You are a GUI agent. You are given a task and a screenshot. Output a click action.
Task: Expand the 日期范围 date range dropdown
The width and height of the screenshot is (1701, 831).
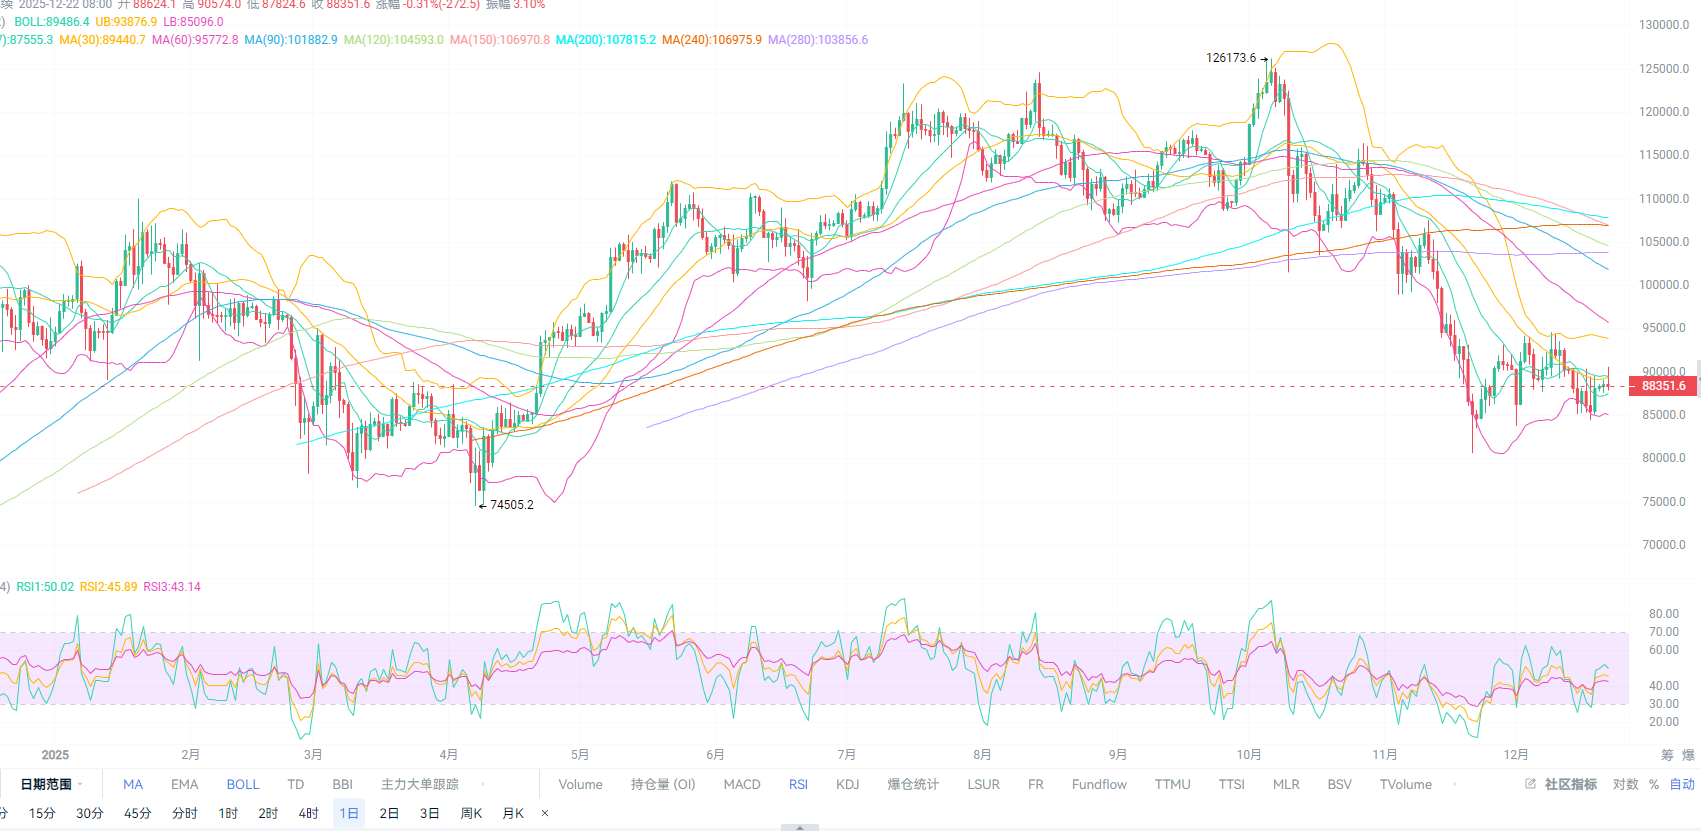50,784
